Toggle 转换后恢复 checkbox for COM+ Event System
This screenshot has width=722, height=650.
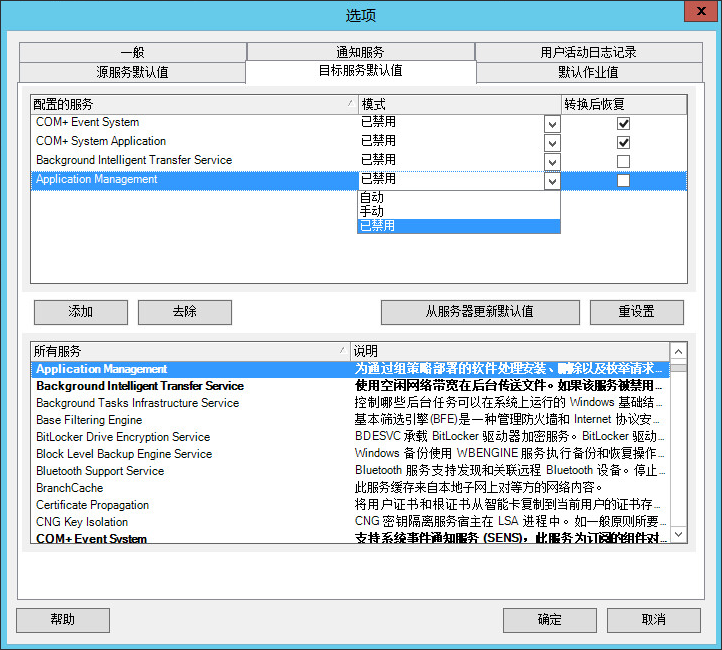(623, 123)
